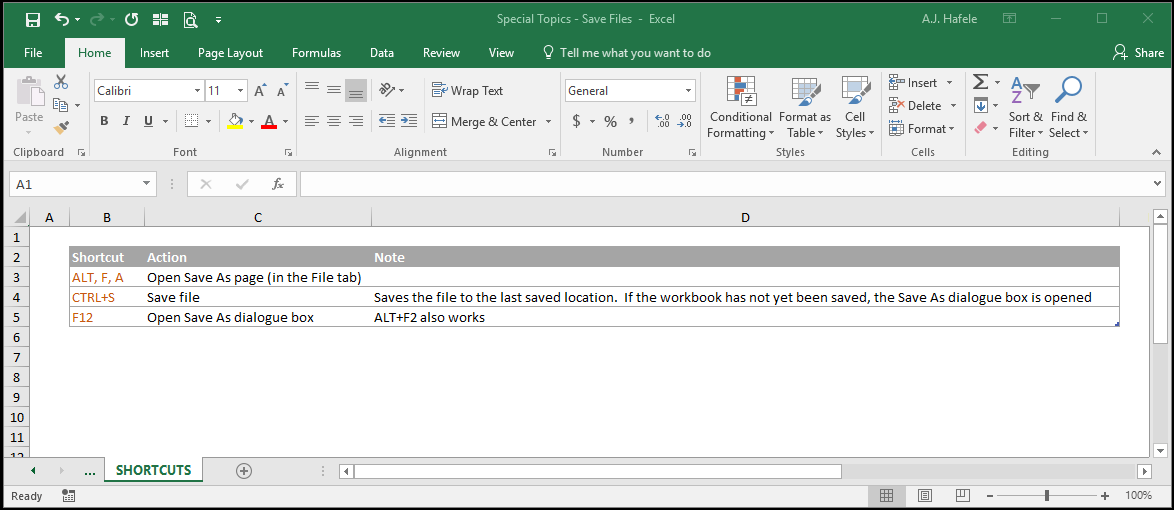
Task: Click the Copy icon in the Clipboard group
Action: point(60,105)
